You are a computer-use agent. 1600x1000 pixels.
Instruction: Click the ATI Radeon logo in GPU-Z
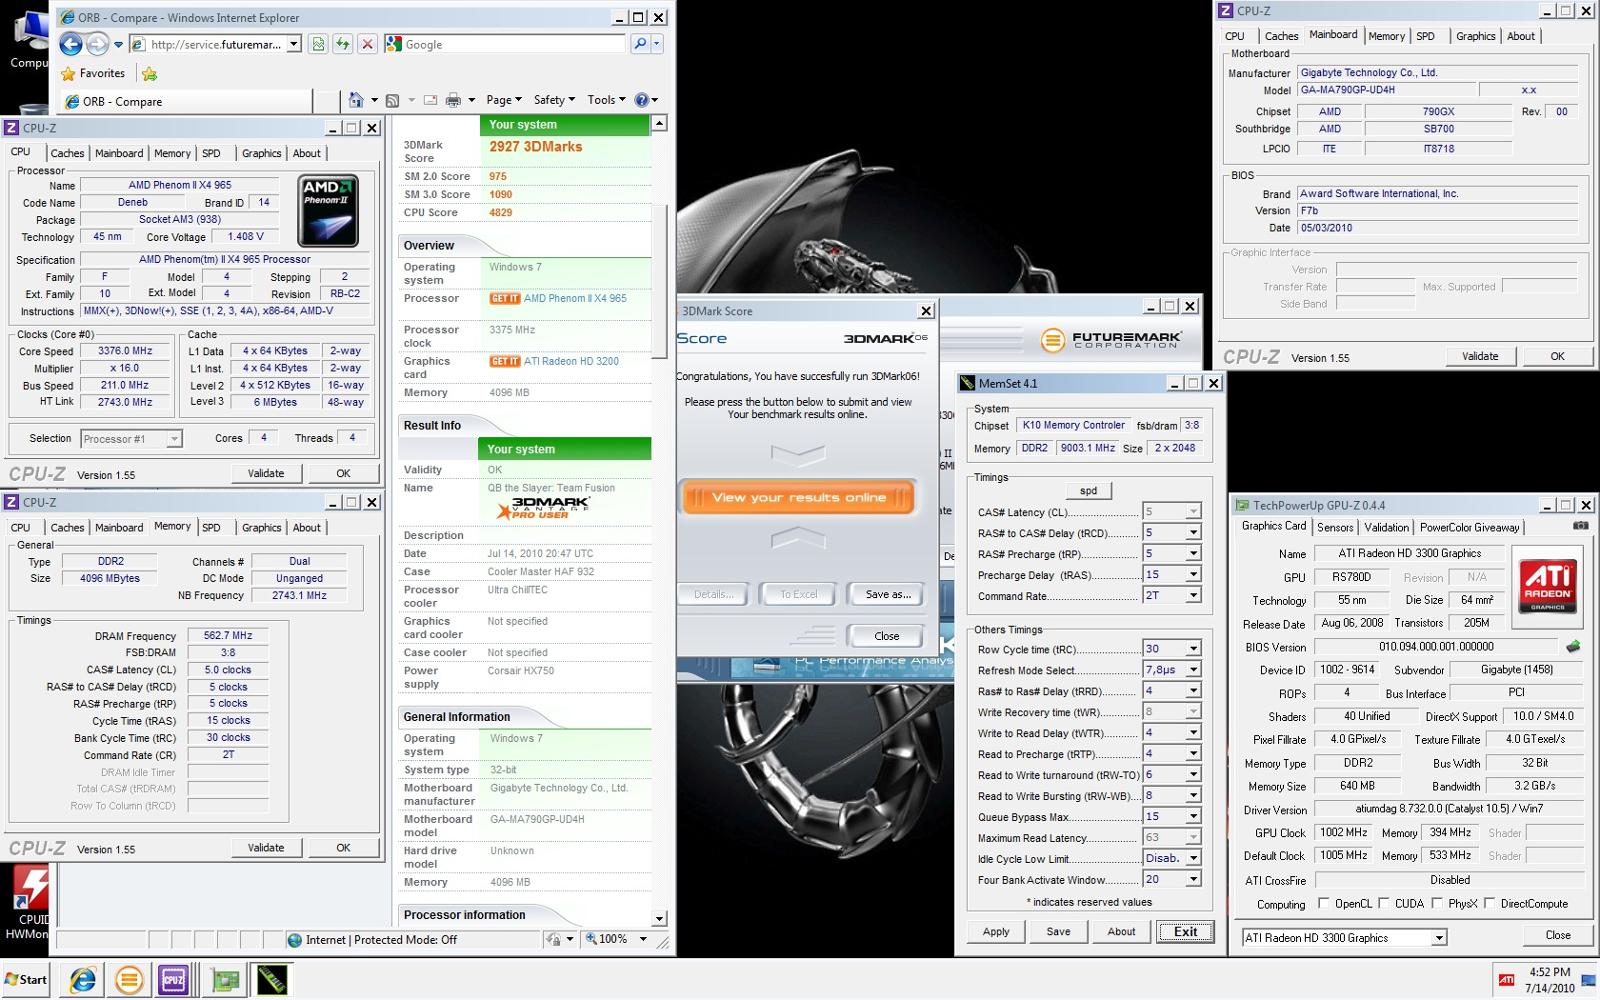pos(1548,585)
